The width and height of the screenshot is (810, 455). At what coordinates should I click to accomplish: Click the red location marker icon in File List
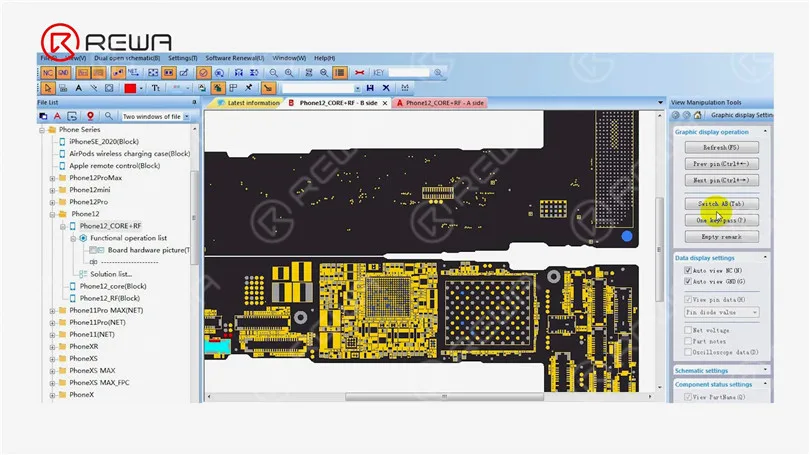click(90, 116)
